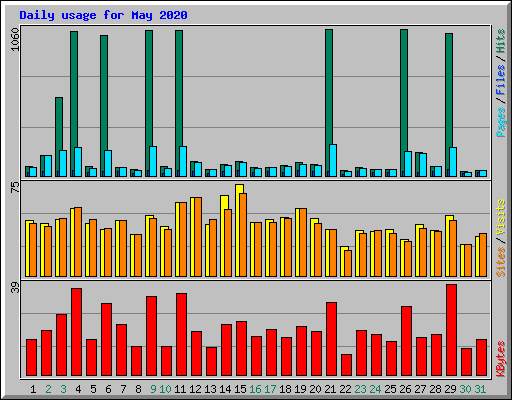Click the 'Sites' legend label
512x400 pixels.
coord(500,262)
